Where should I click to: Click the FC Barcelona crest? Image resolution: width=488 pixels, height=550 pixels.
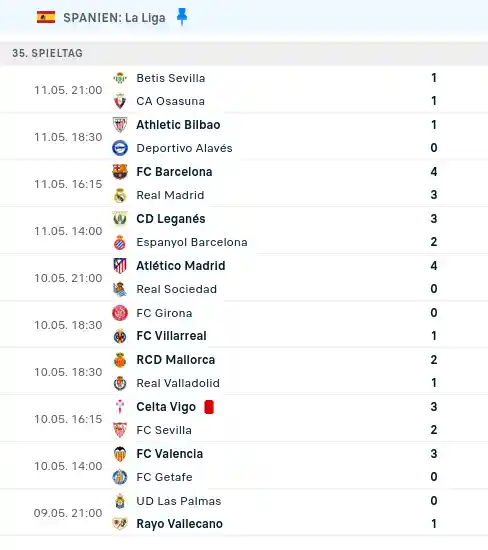click(x=120, y=172)
